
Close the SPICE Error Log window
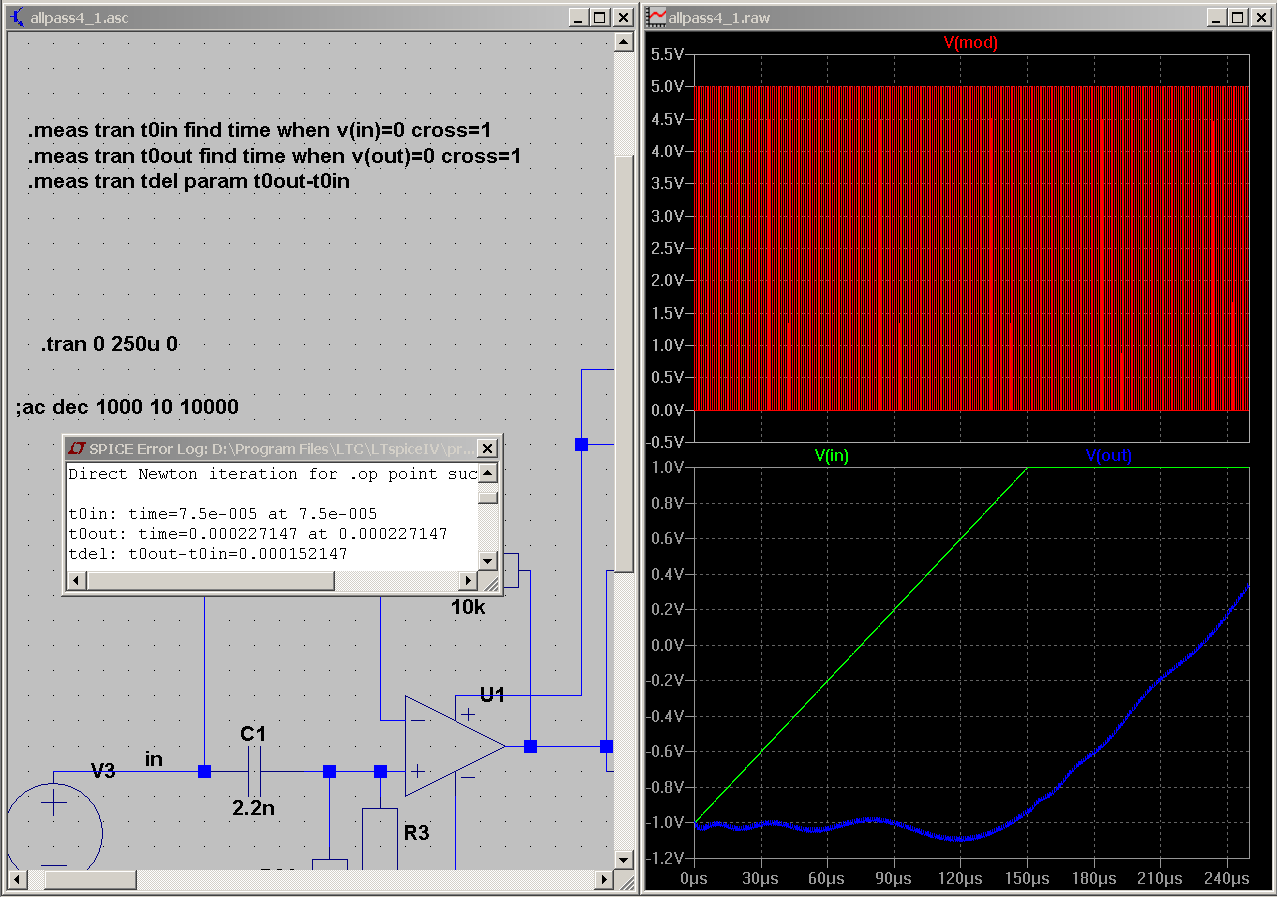point(487,448)
